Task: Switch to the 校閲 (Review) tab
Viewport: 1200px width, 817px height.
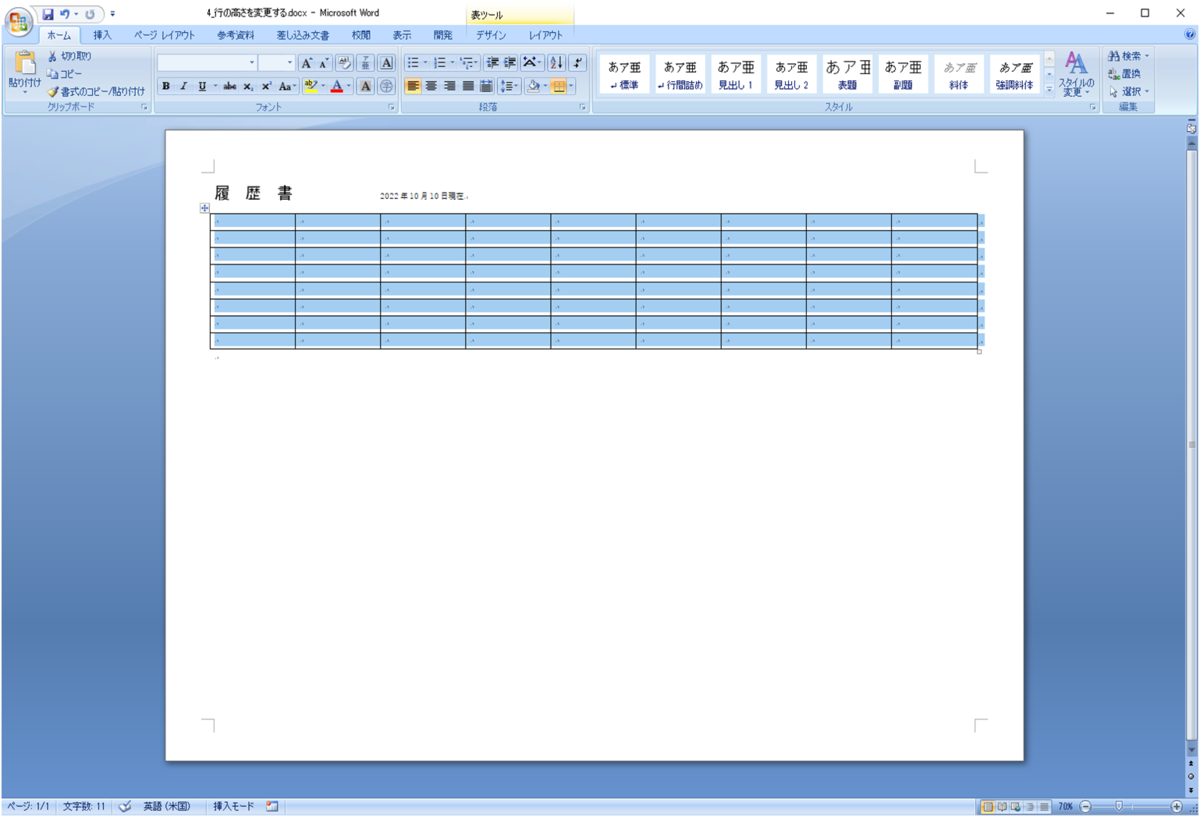Action: [361, 35]
